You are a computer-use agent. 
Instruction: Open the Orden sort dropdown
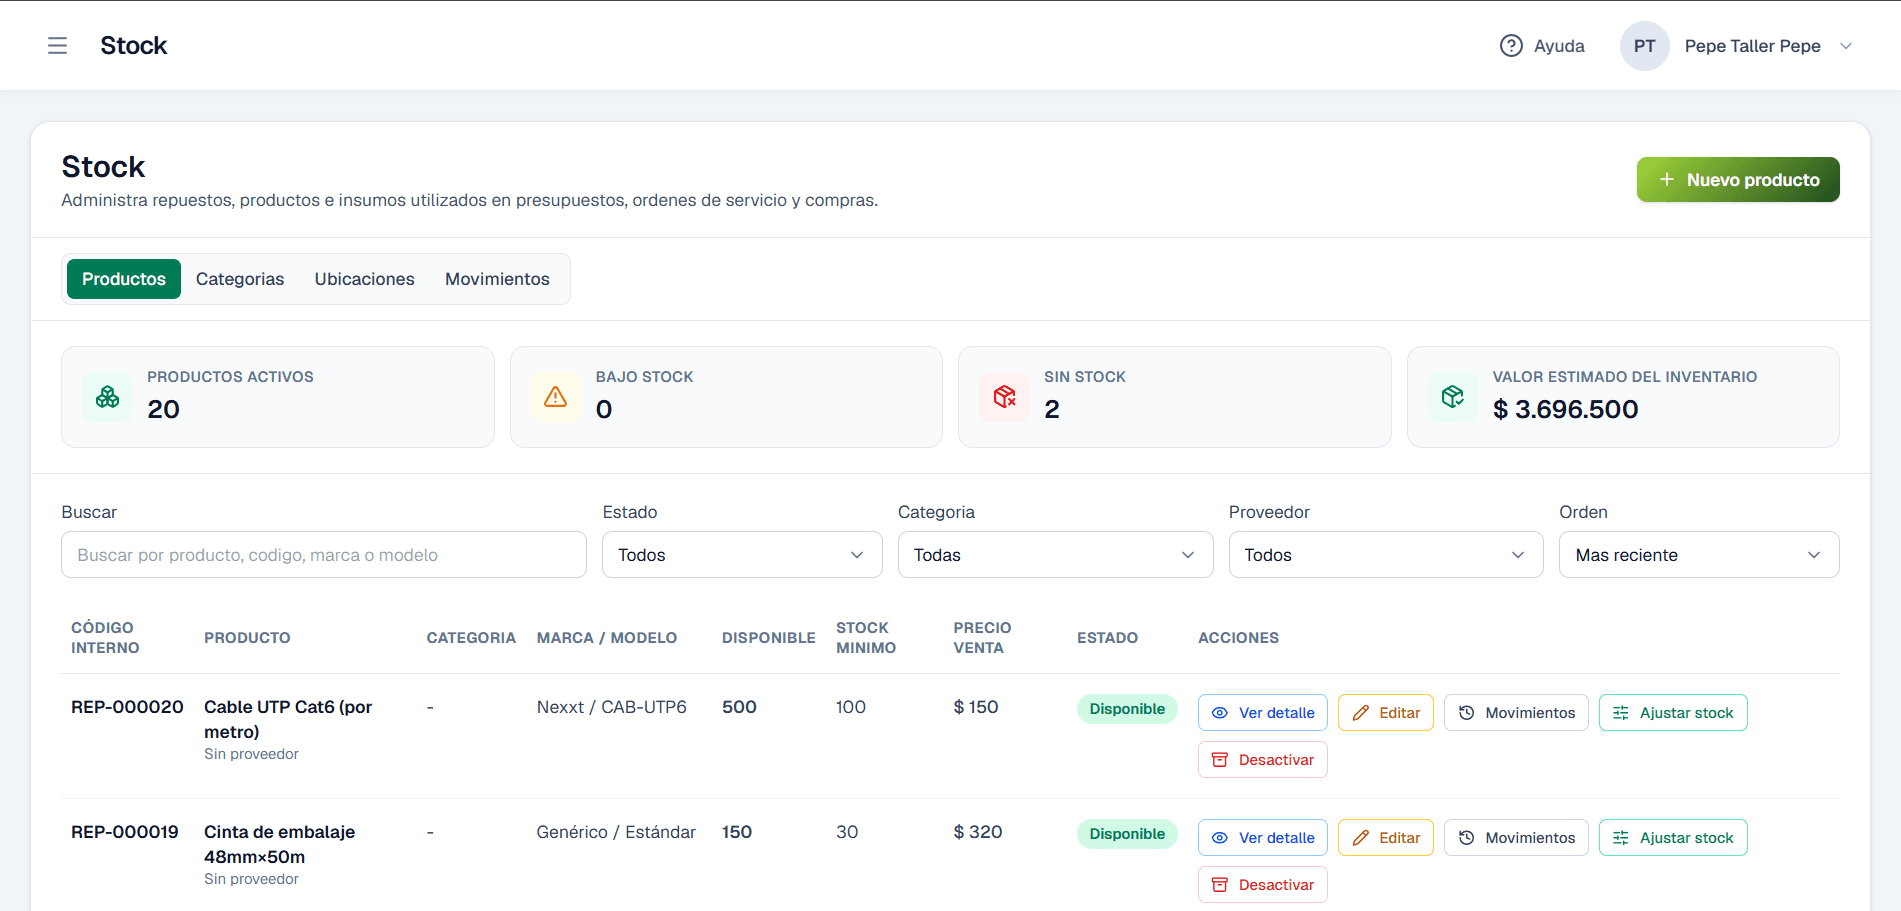pos(1699,555)
